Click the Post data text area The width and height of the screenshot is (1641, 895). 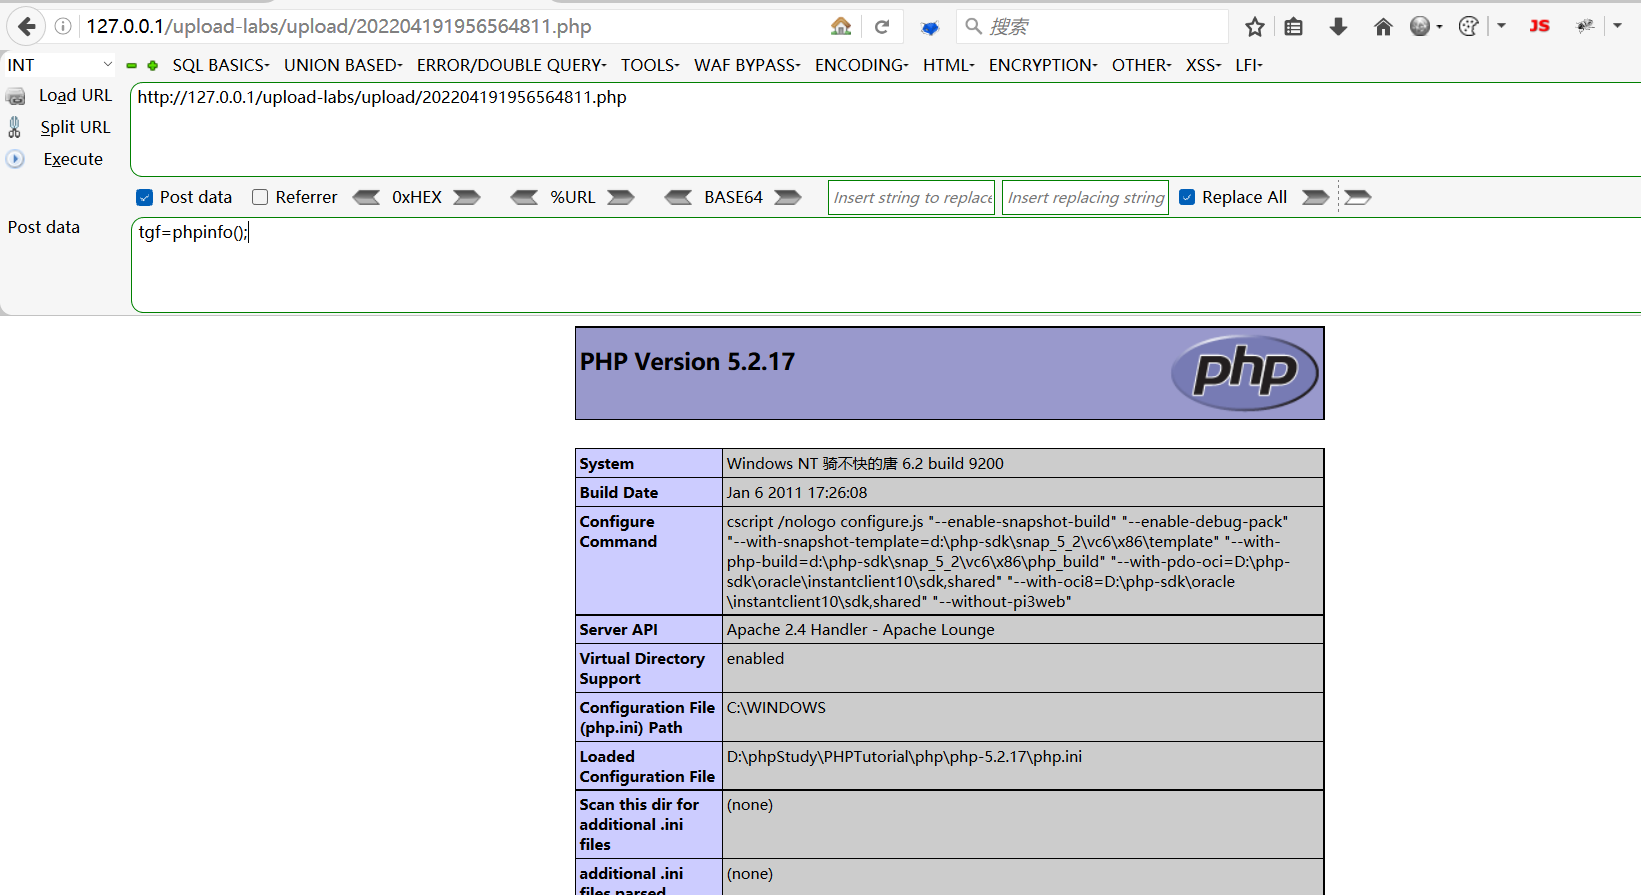(x=886, y=265)
